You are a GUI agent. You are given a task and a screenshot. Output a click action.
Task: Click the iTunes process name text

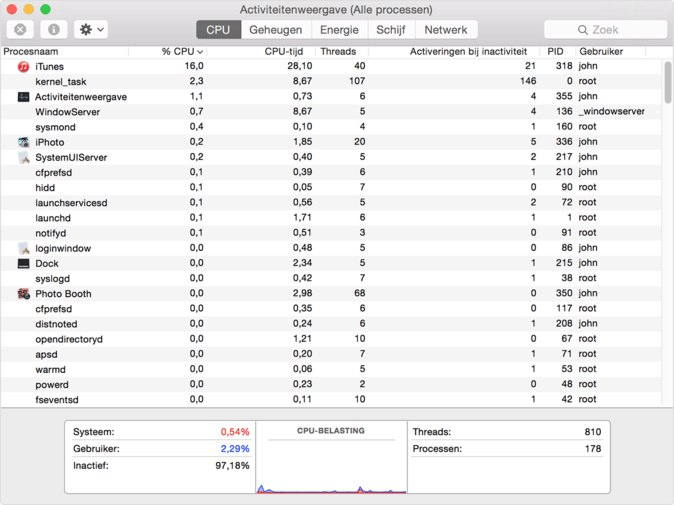click(49, 67)
